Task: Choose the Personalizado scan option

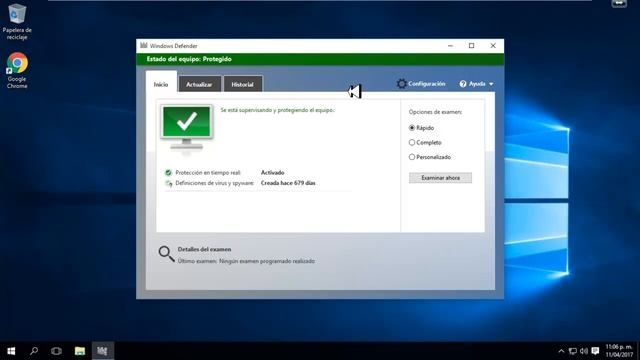Action: tap(412, 157)
